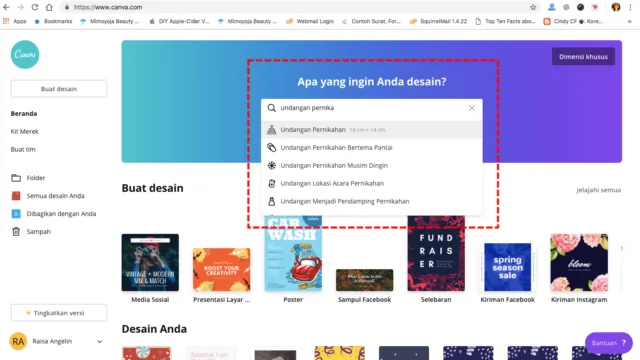Click the Semua desain Anda icon
Screen dimensions: 640x360
[16, 196]
